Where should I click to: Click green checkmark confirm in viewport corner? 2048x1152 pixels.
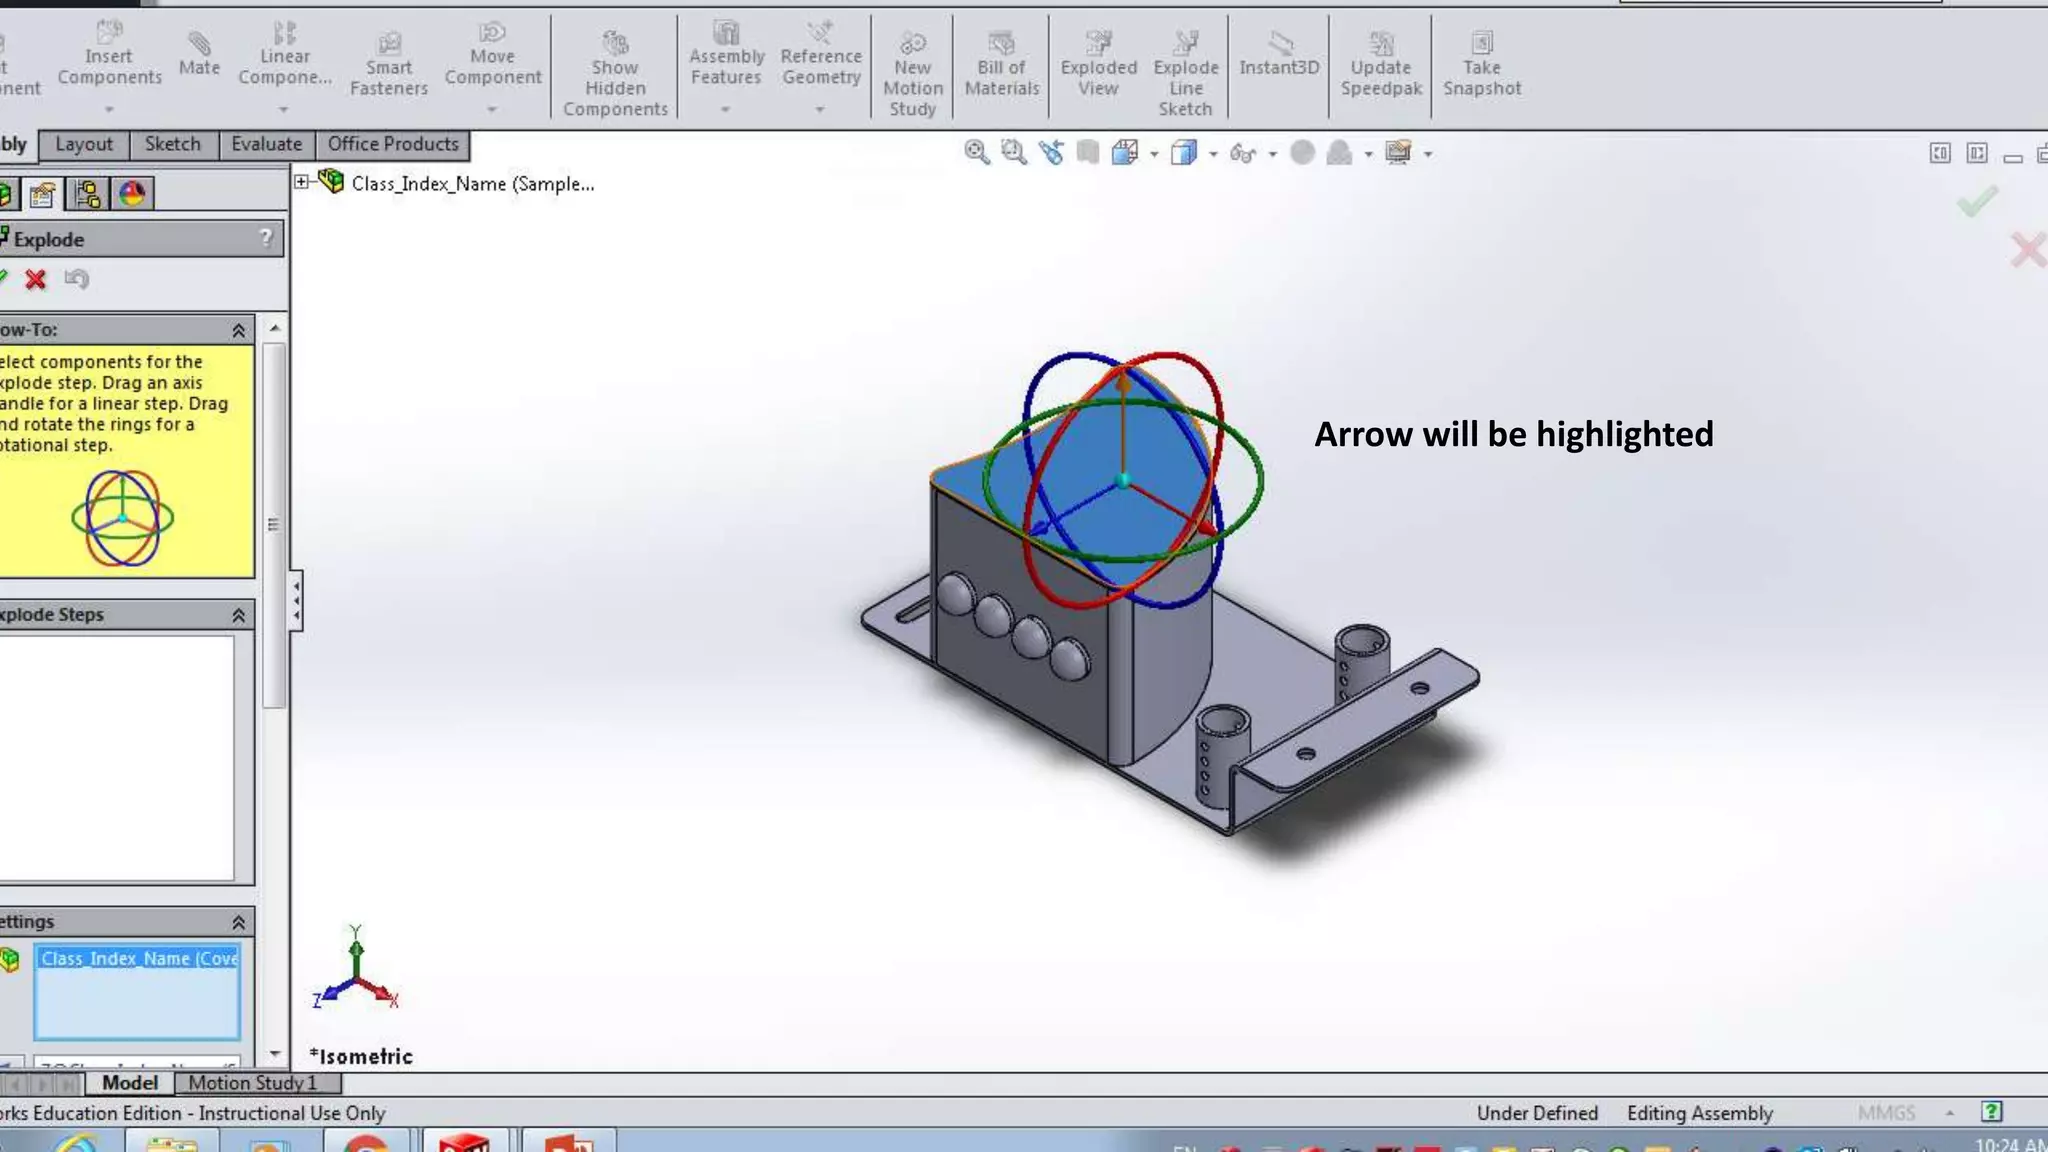[x=1977, y=202]
